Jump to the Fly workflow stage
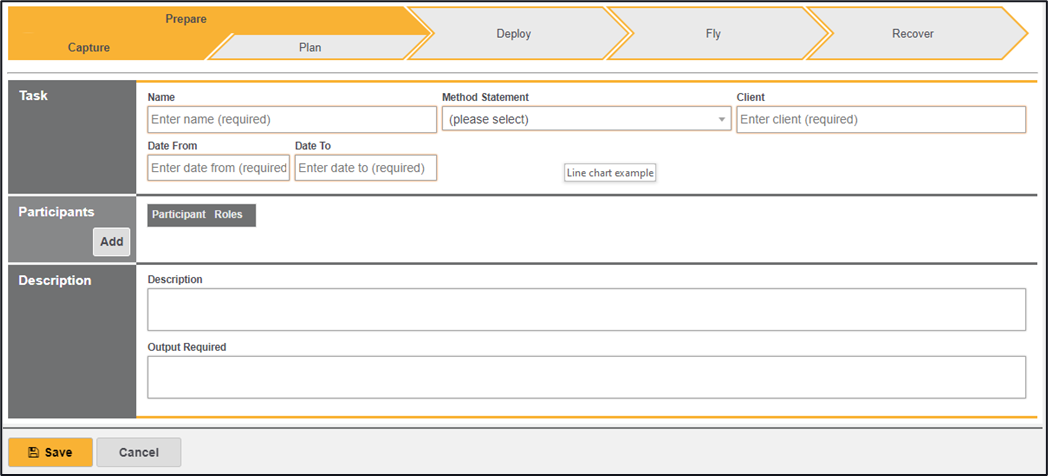The image size is (1048, 476). tap(713, 34)
